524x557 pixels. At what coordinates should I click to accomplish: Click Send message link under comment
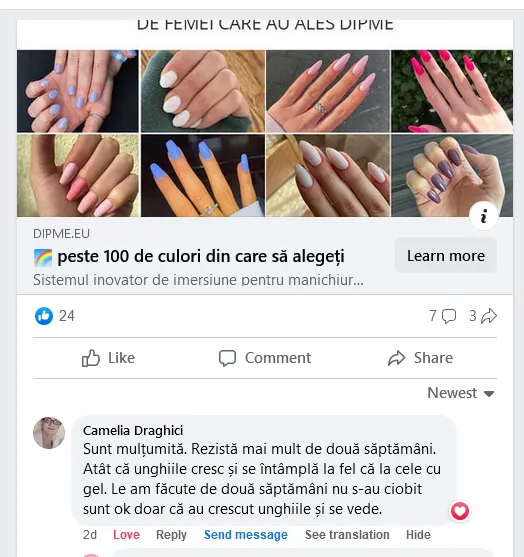tap(246, 535)
